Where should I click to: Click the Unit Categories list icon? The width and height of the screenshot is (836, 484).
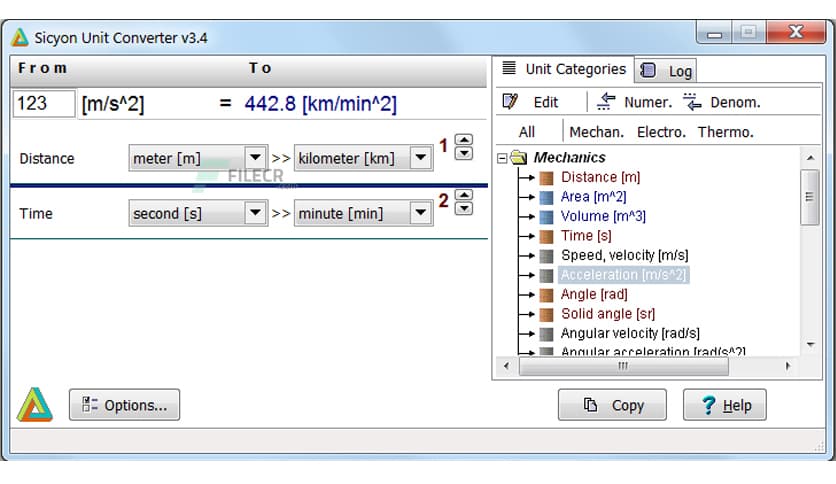tap(509, 68)
